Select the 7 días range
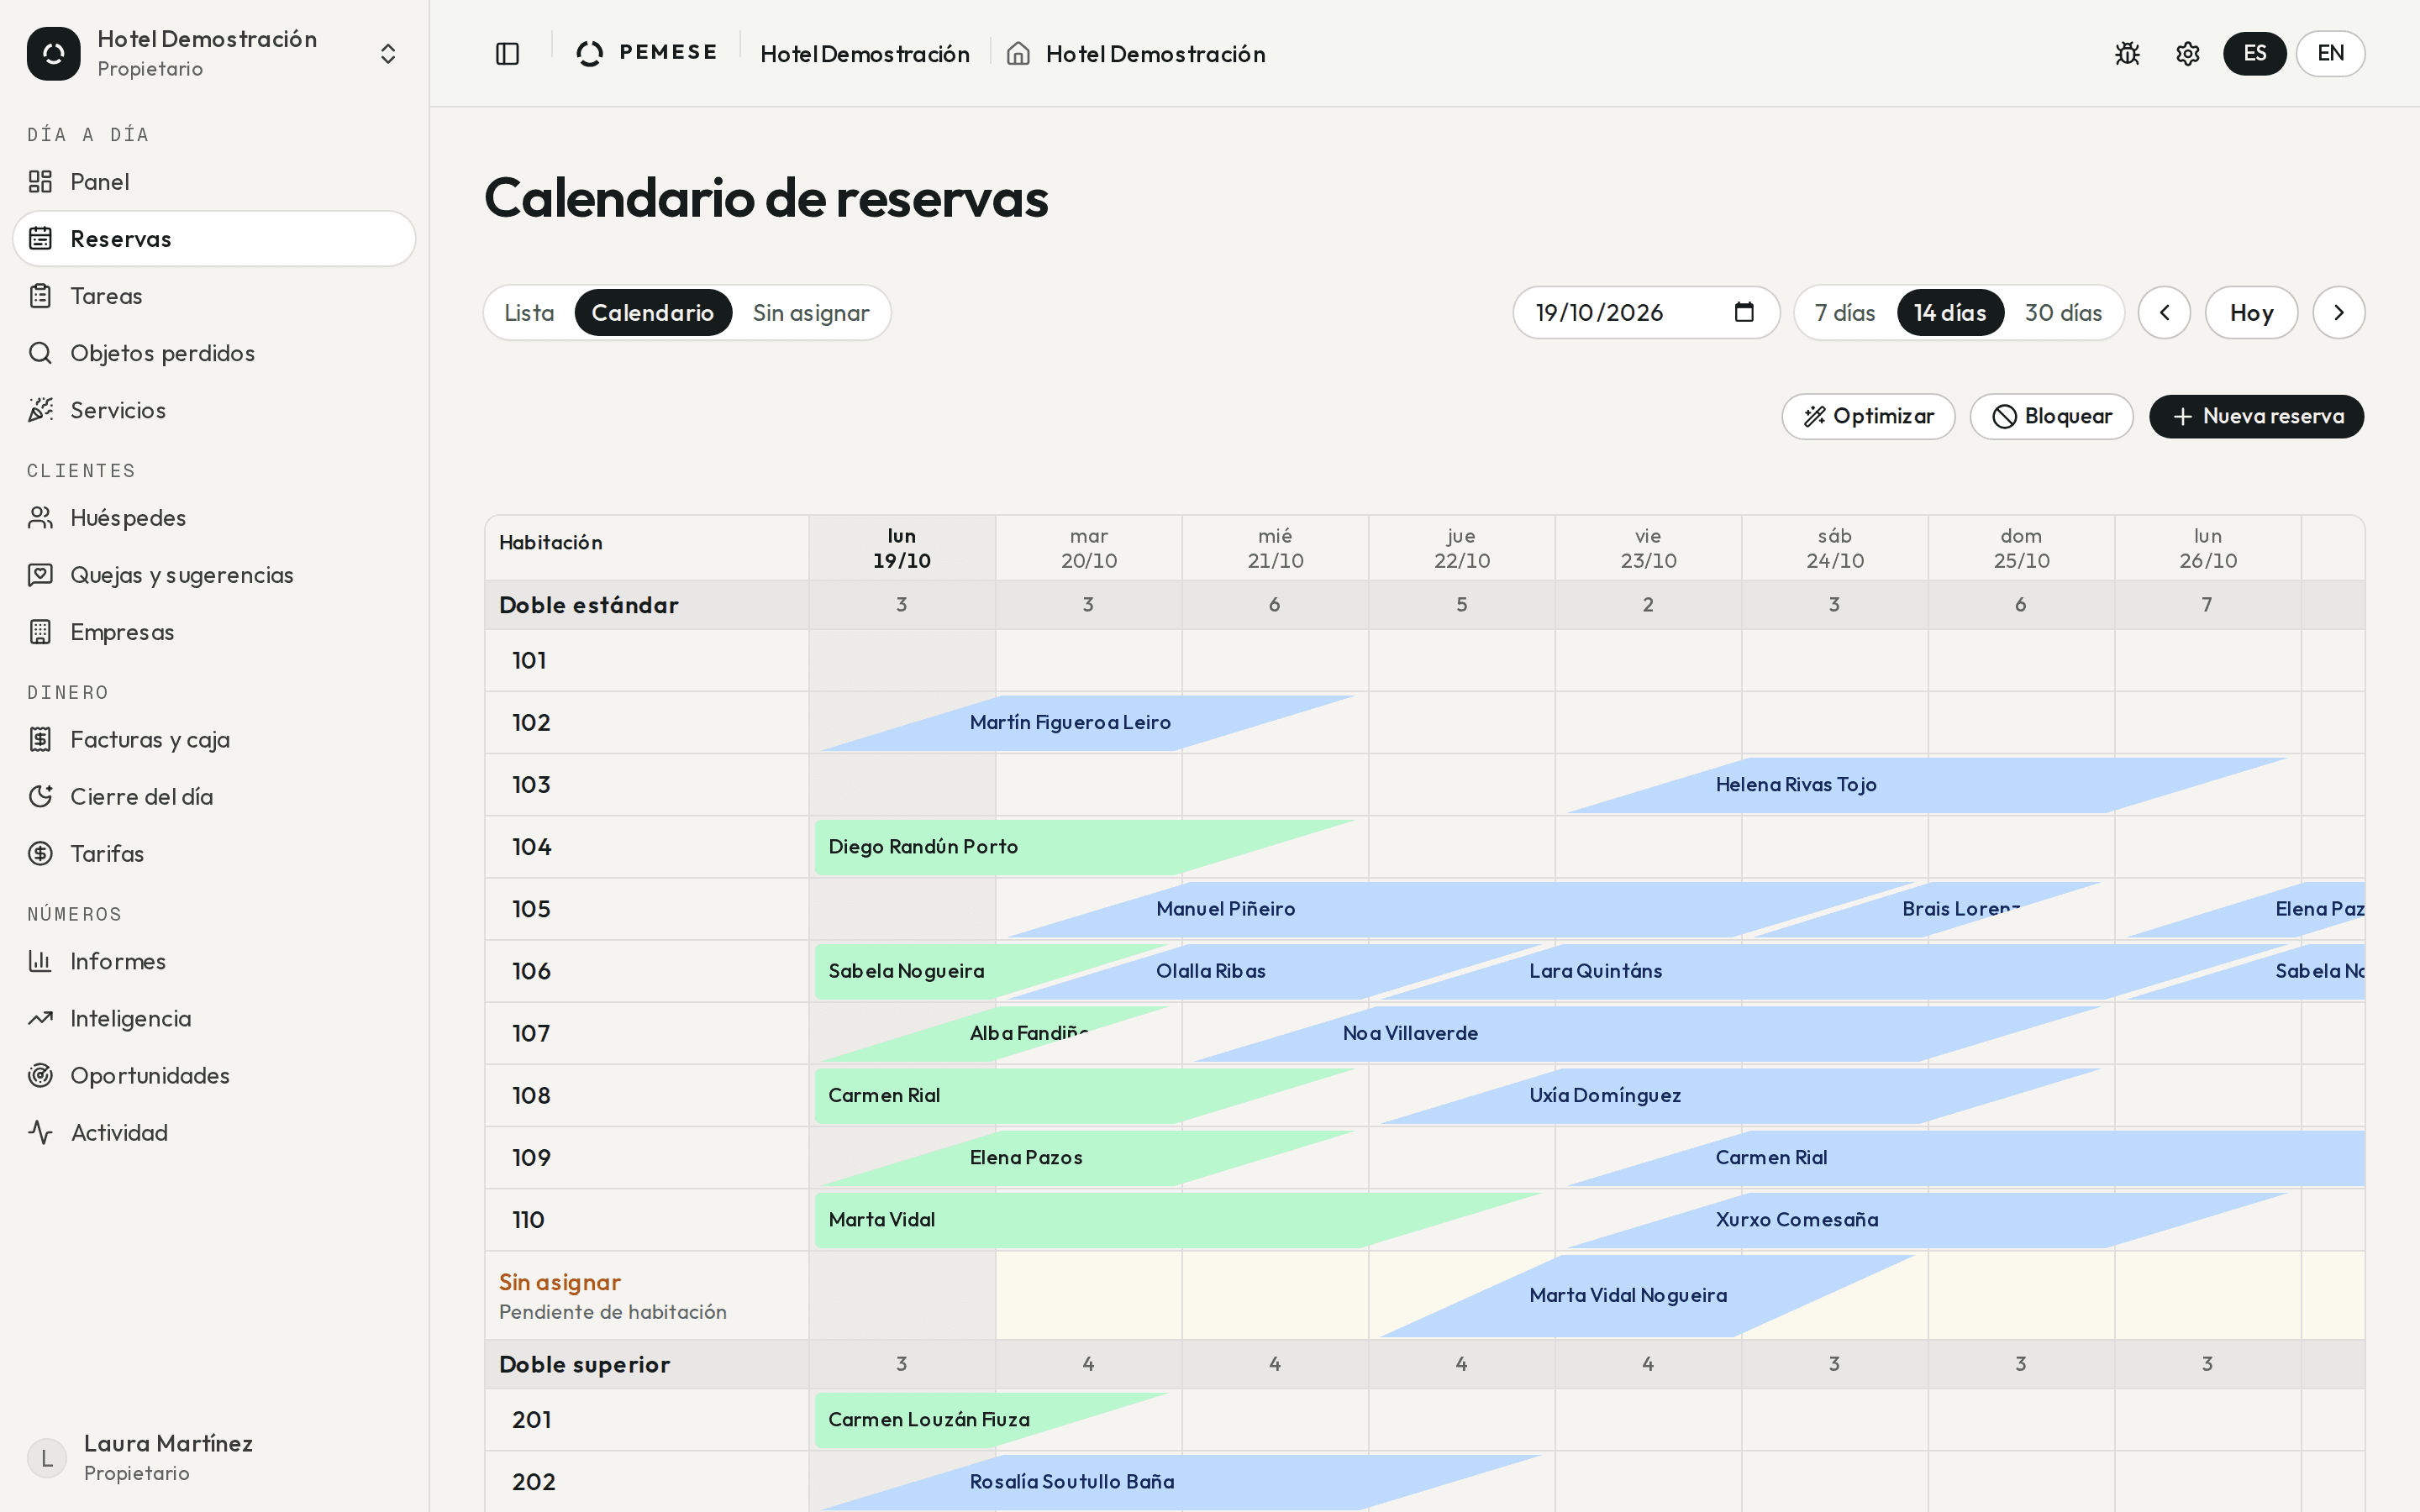This screenshot has width=2420, height=1512. [1845, 313]
